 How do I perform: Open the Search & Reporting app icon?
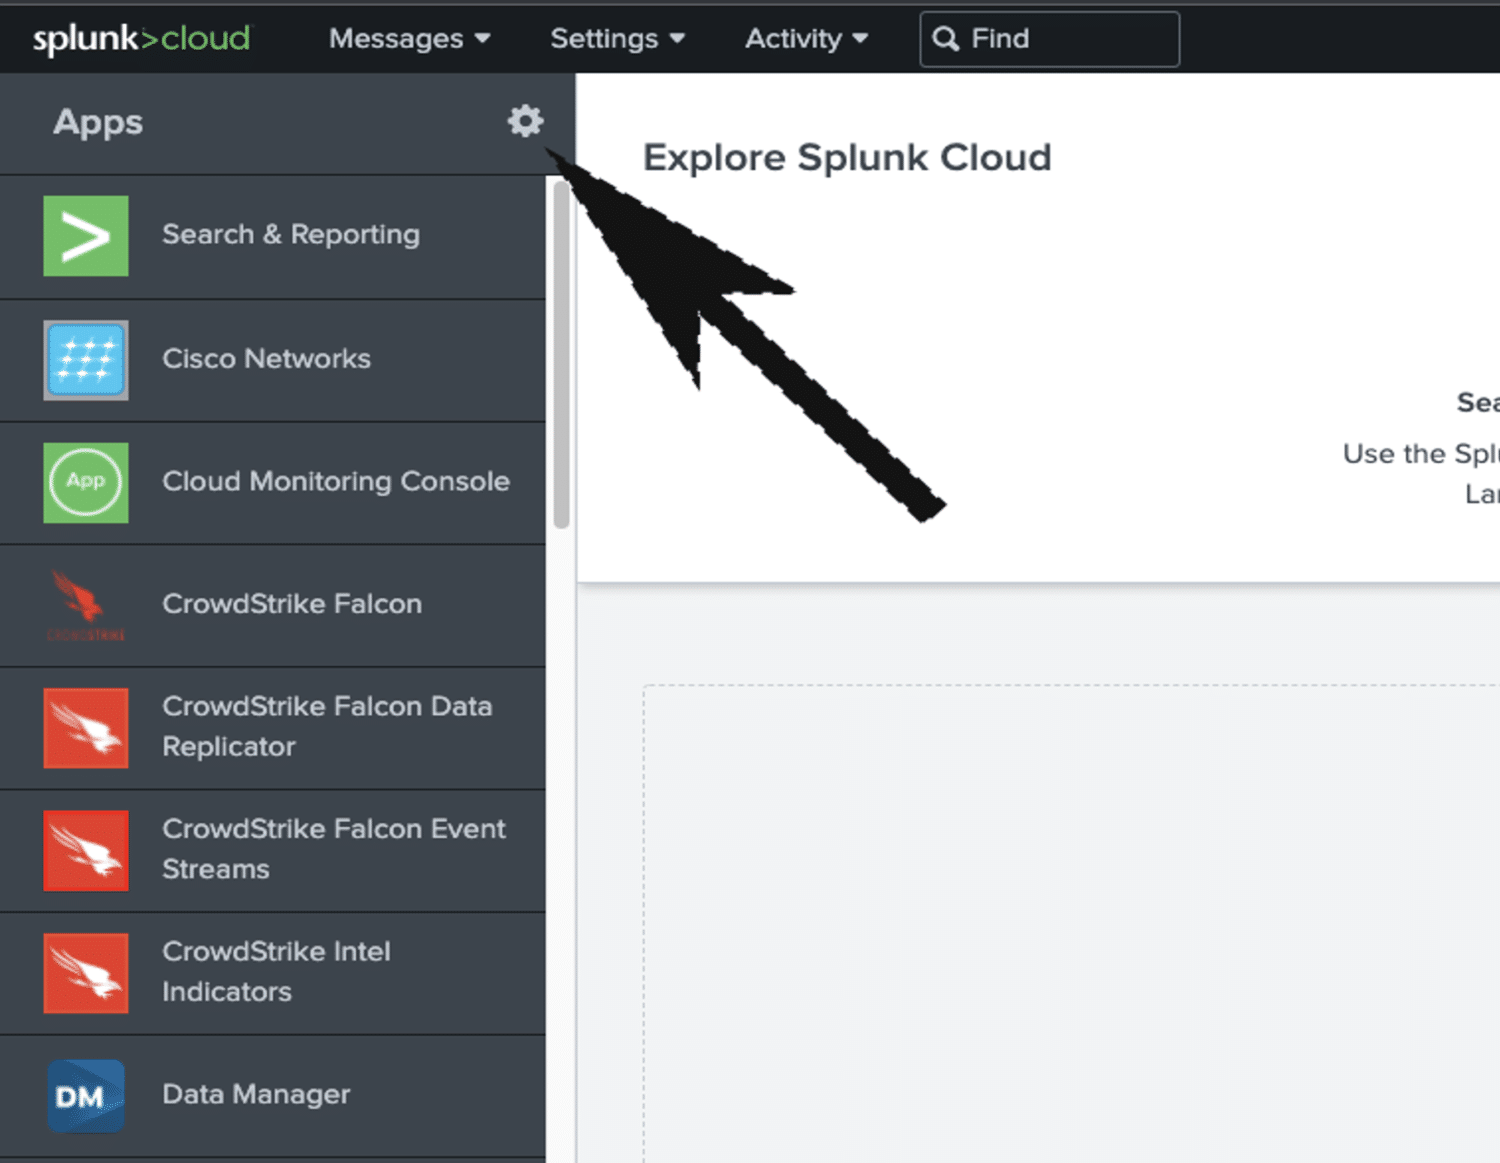85,236
